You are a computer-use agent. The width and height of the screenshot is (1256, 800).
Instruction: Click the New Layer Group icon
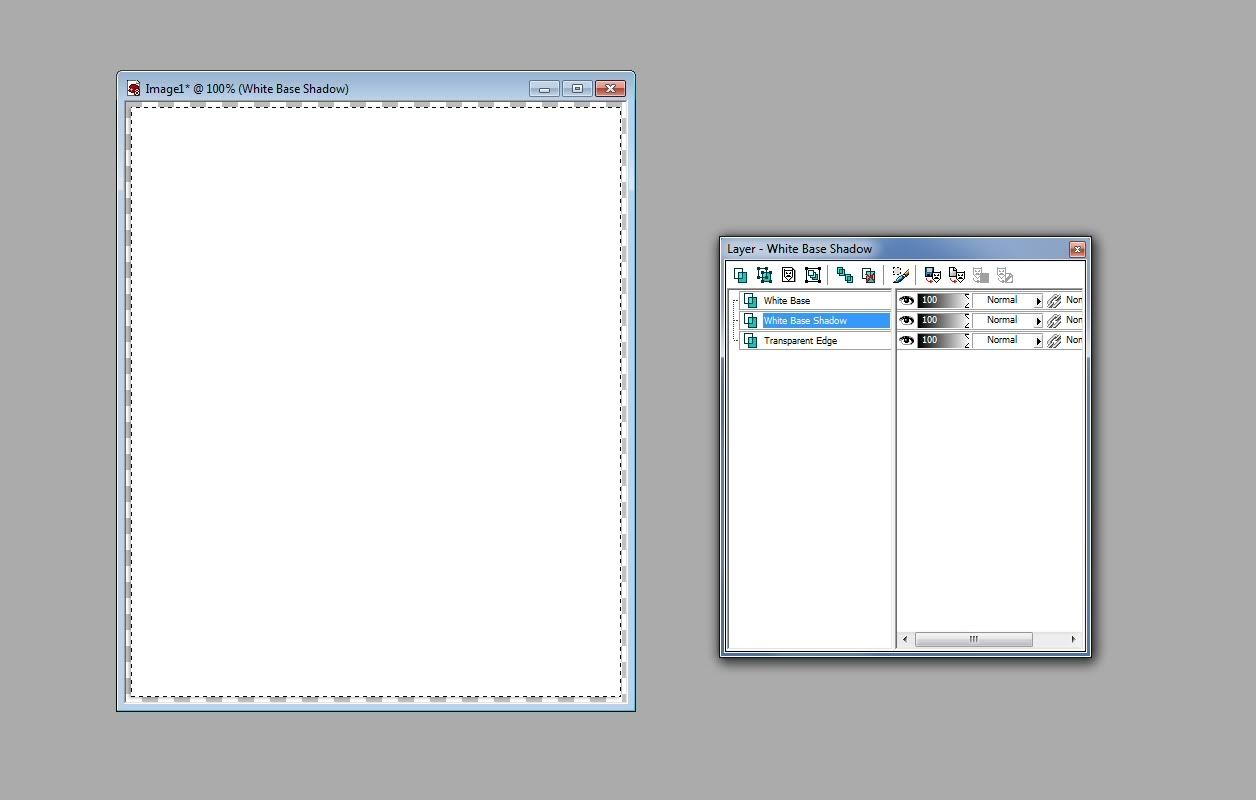[812, 275]
